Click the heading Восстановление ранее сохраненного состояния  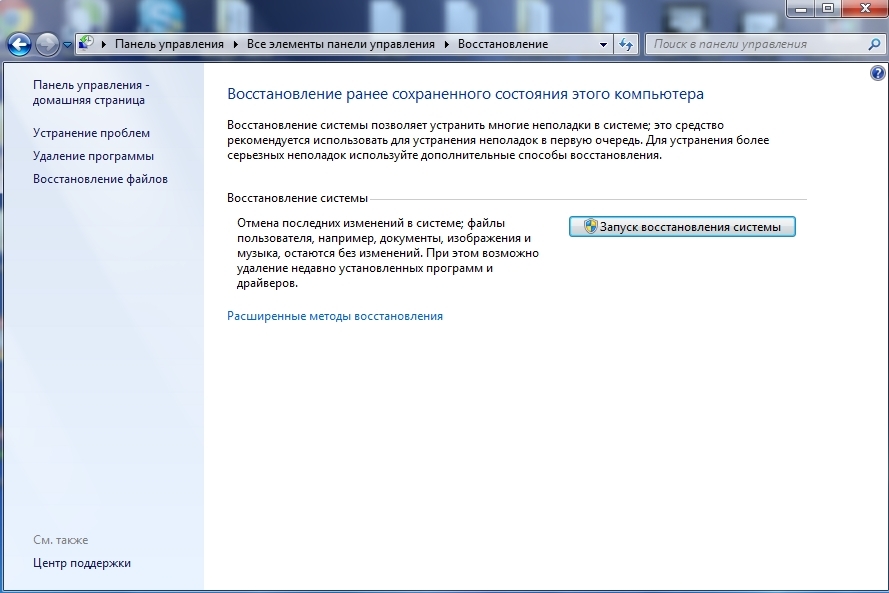point(465,94)
